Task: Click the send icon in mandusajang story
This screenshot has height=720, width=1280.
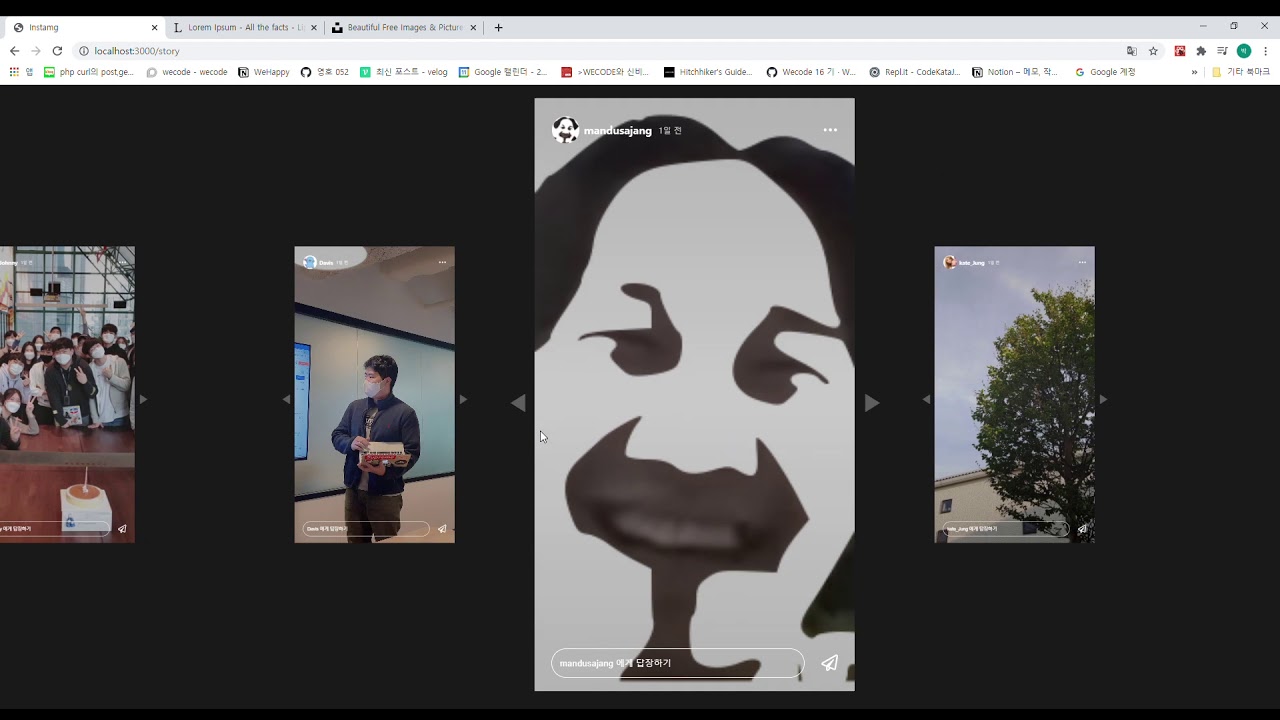Action: [x=829, y=663]
